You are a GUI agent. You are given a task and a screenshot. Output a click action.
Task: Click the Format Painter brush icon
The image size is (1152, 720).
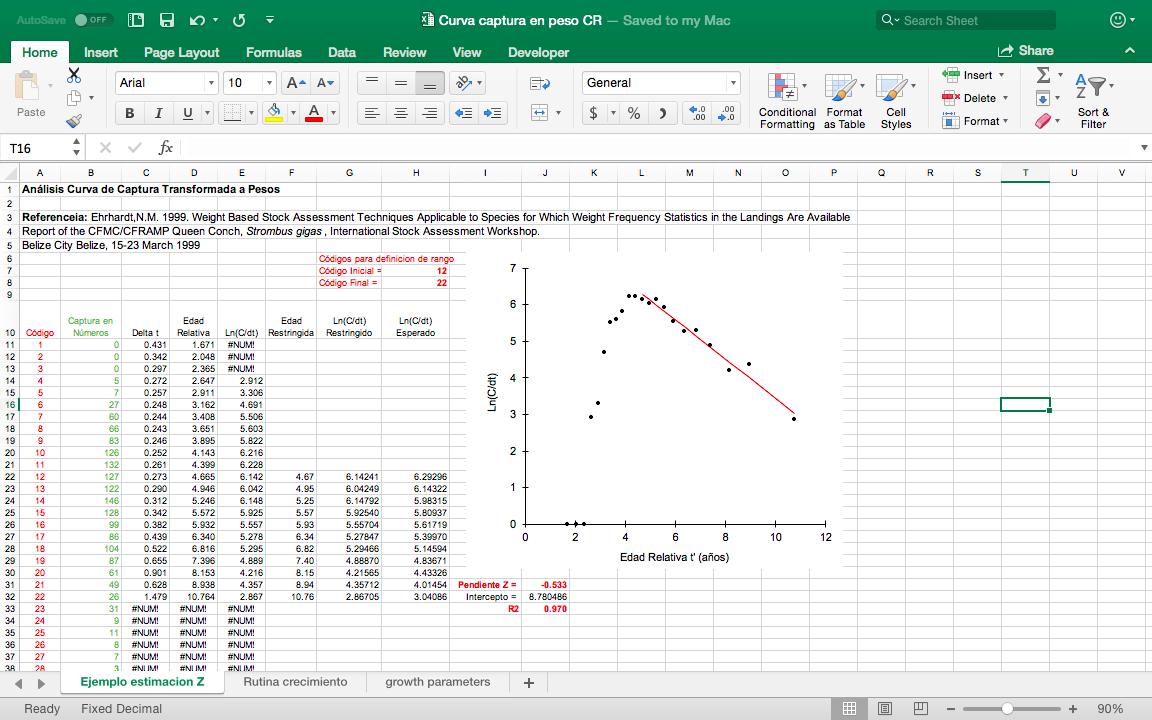(x=74, y=121)
